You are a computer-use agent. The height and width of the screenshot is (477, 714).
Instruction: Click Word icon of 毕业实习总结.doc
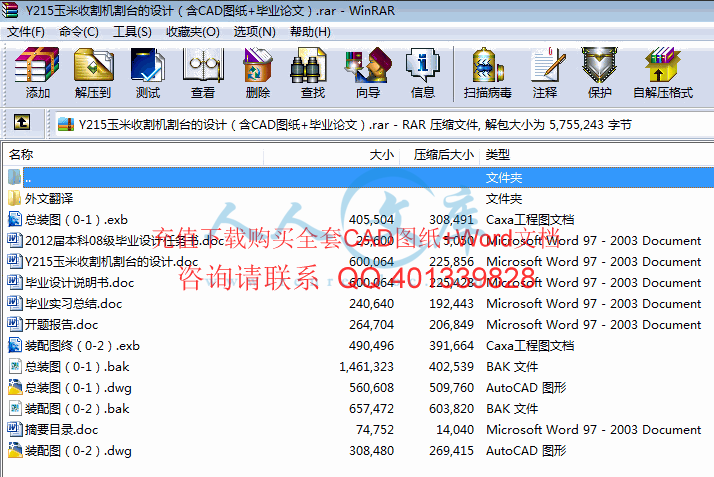(15, 304)
